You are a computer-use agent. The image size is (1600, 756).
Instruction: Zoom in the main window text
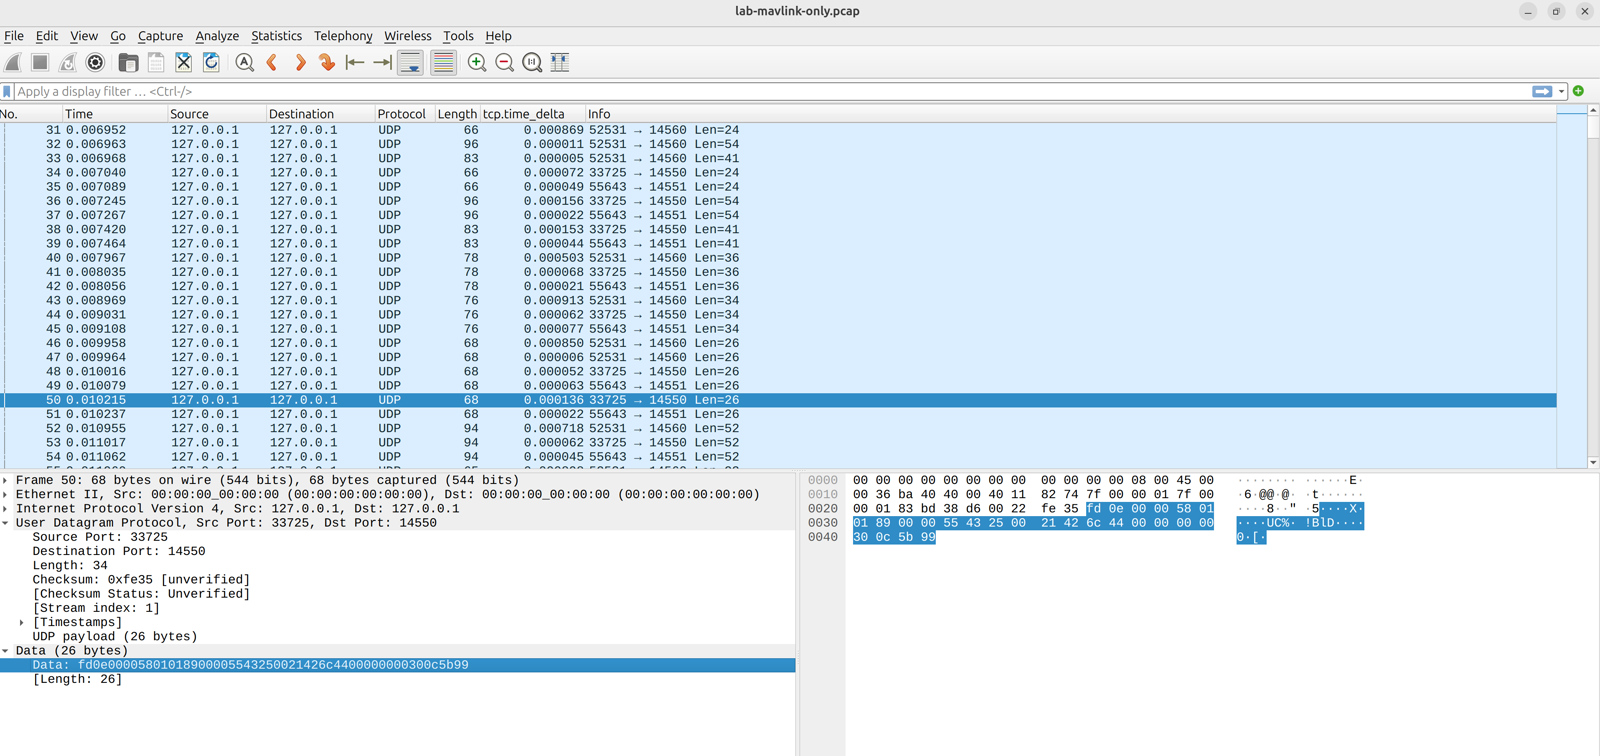tap(477, 62)
